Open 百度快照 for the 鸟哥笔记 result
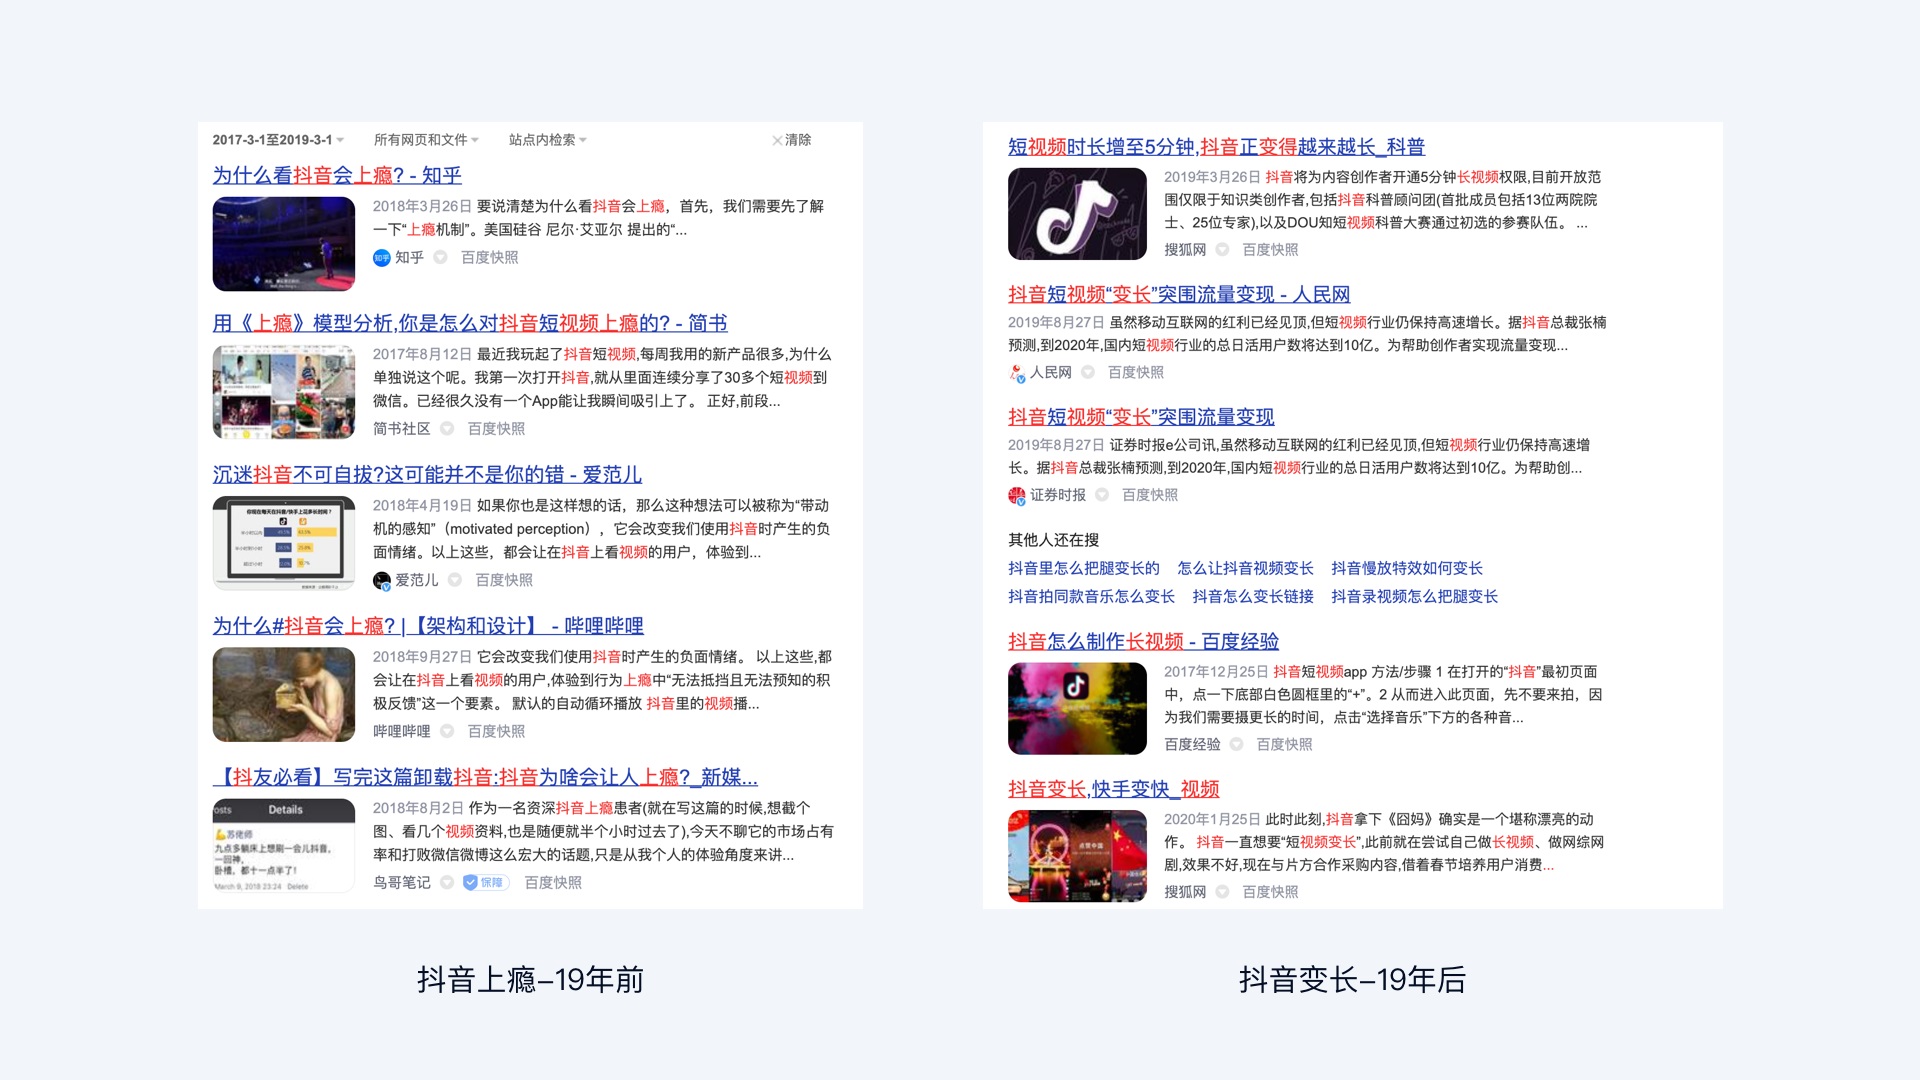This screenshot has height=1080, width=1920. pyautogui.click(x=553, y=883)
